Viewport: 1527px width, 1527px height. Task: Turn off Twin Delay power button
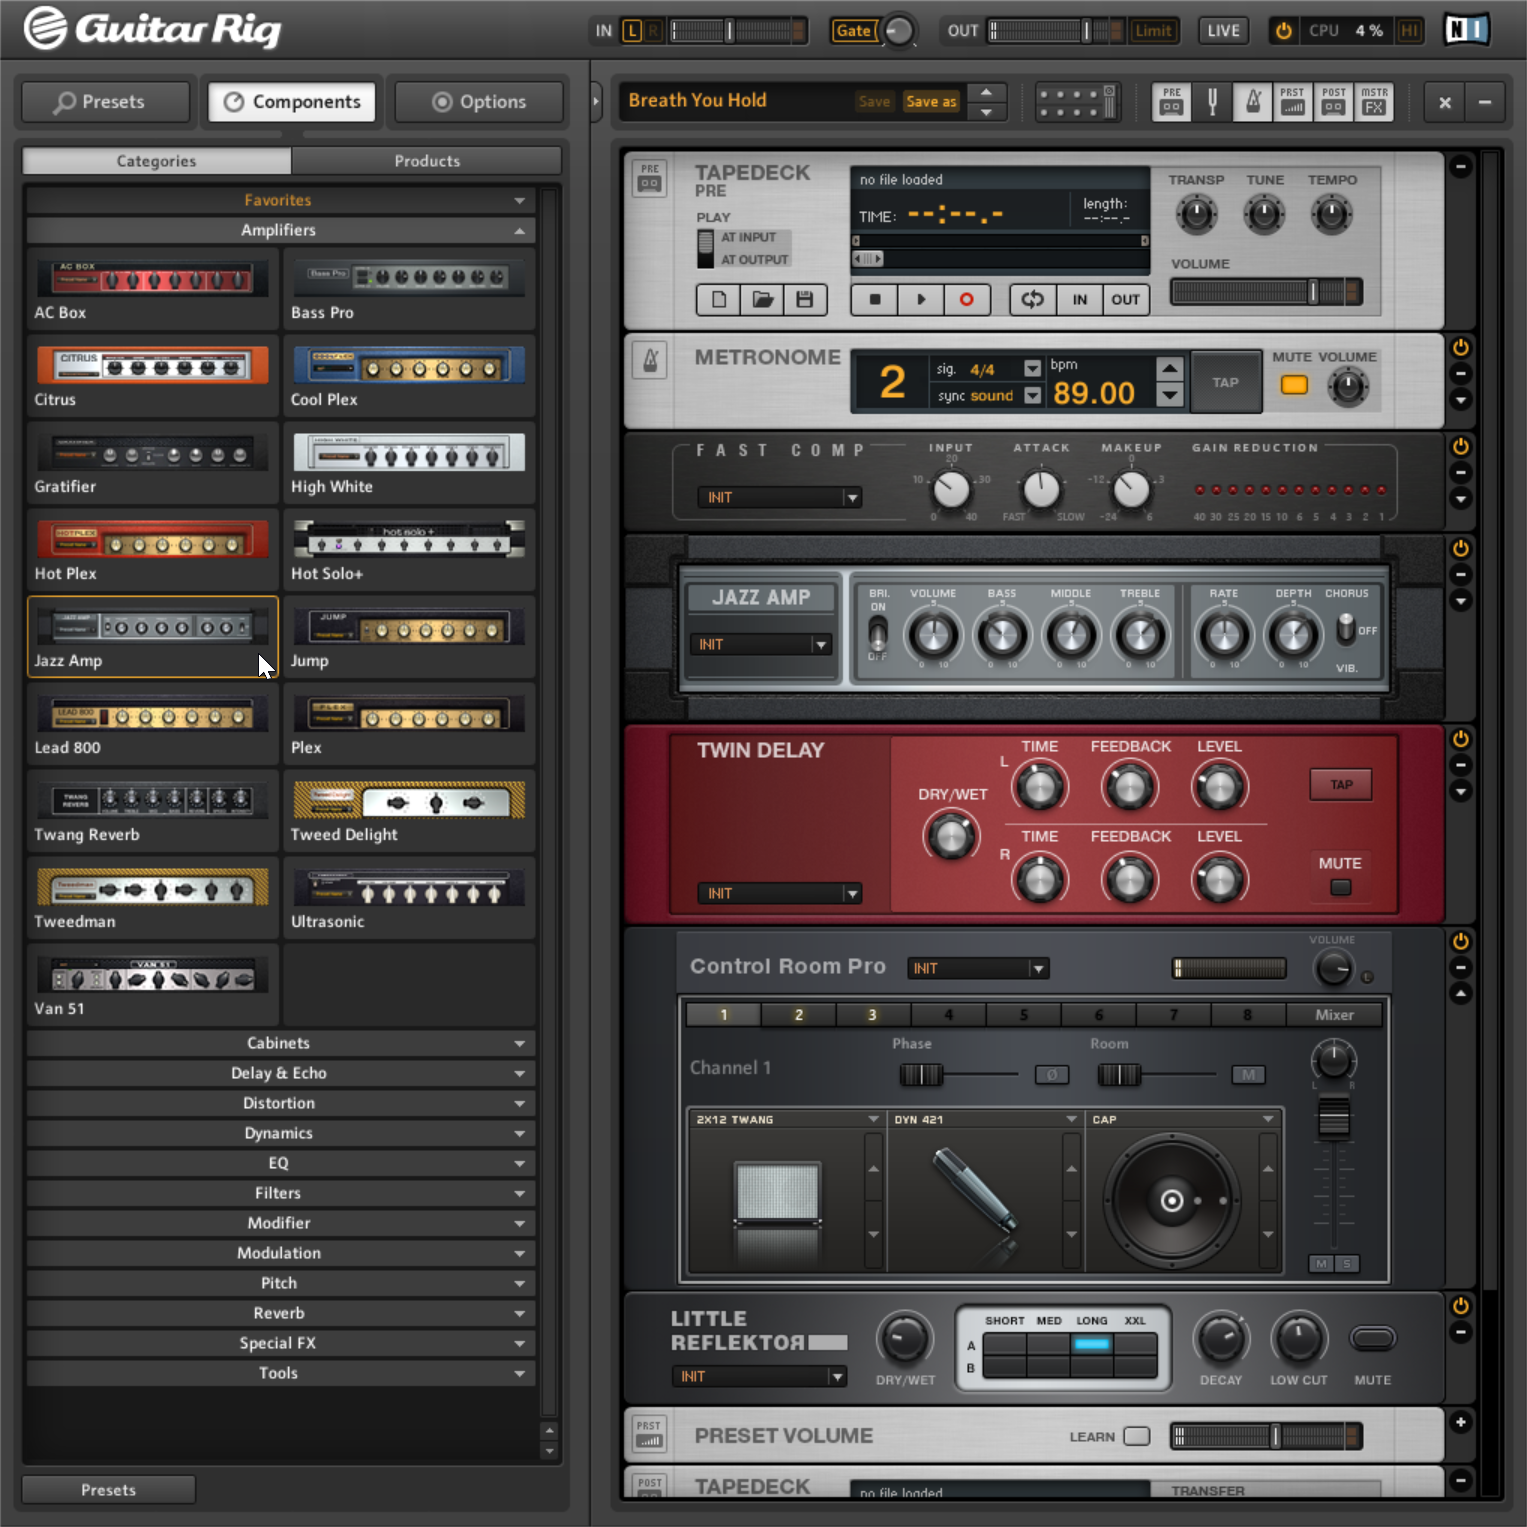1461,739
